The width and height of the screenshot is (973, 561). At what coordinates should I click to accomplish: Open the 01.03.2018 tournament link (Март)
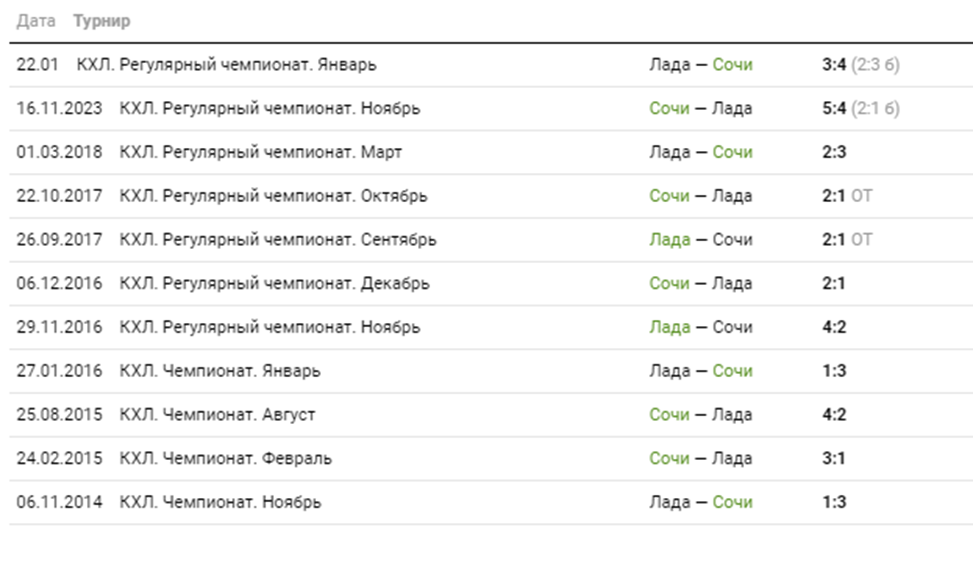click(261, 153)
